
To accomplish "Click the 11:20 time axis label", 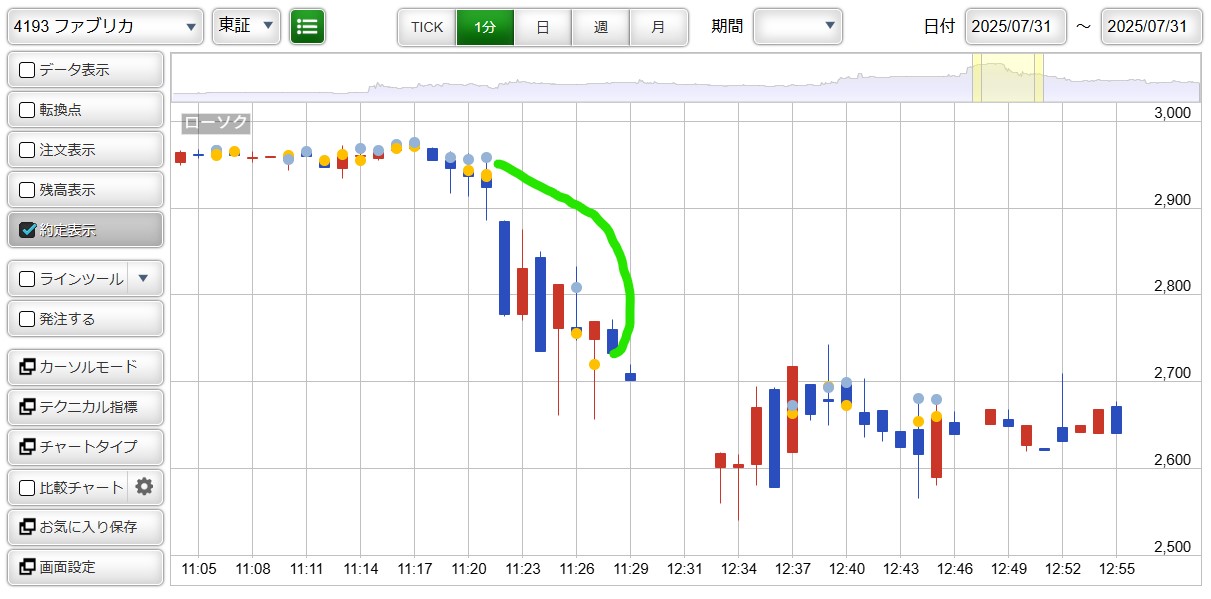I will [469, 568].
